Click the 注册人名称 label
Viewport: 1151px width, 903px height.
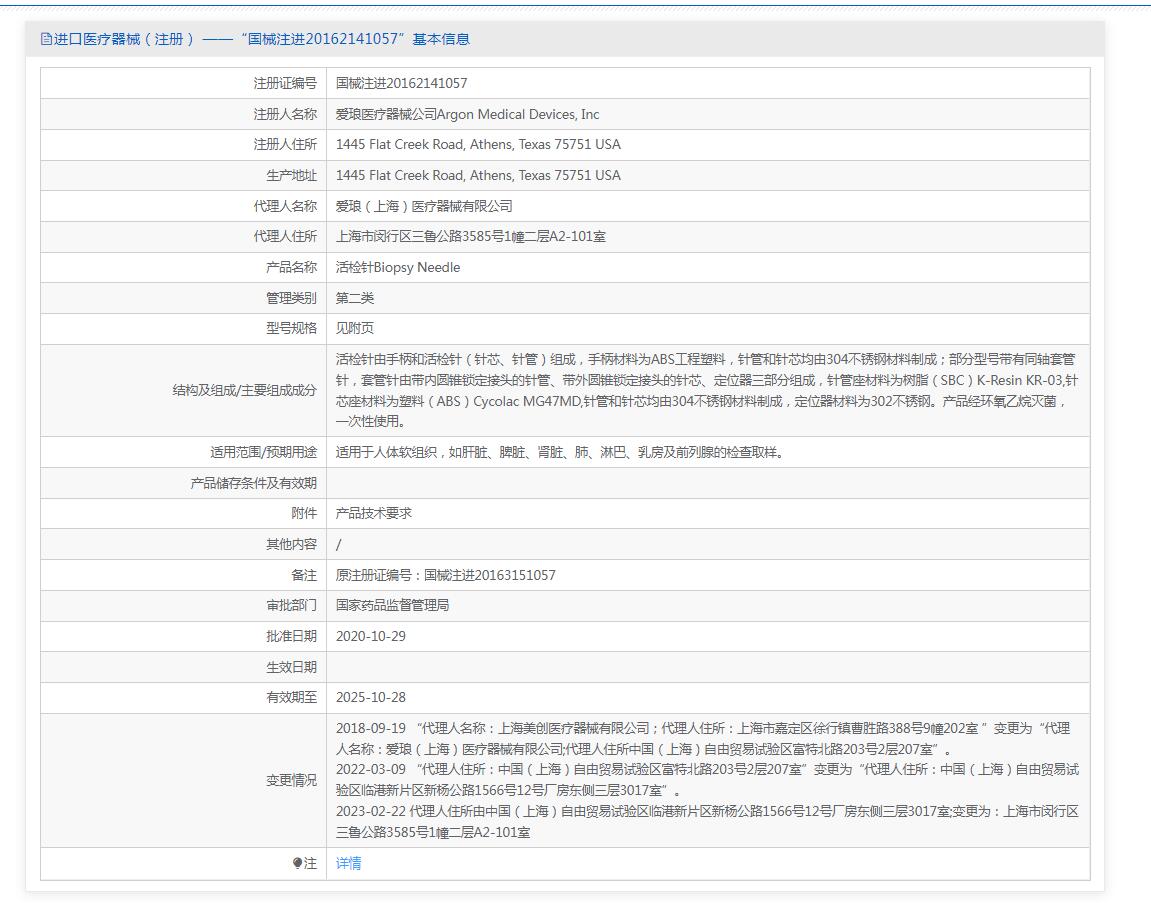[x=285, y=114]
